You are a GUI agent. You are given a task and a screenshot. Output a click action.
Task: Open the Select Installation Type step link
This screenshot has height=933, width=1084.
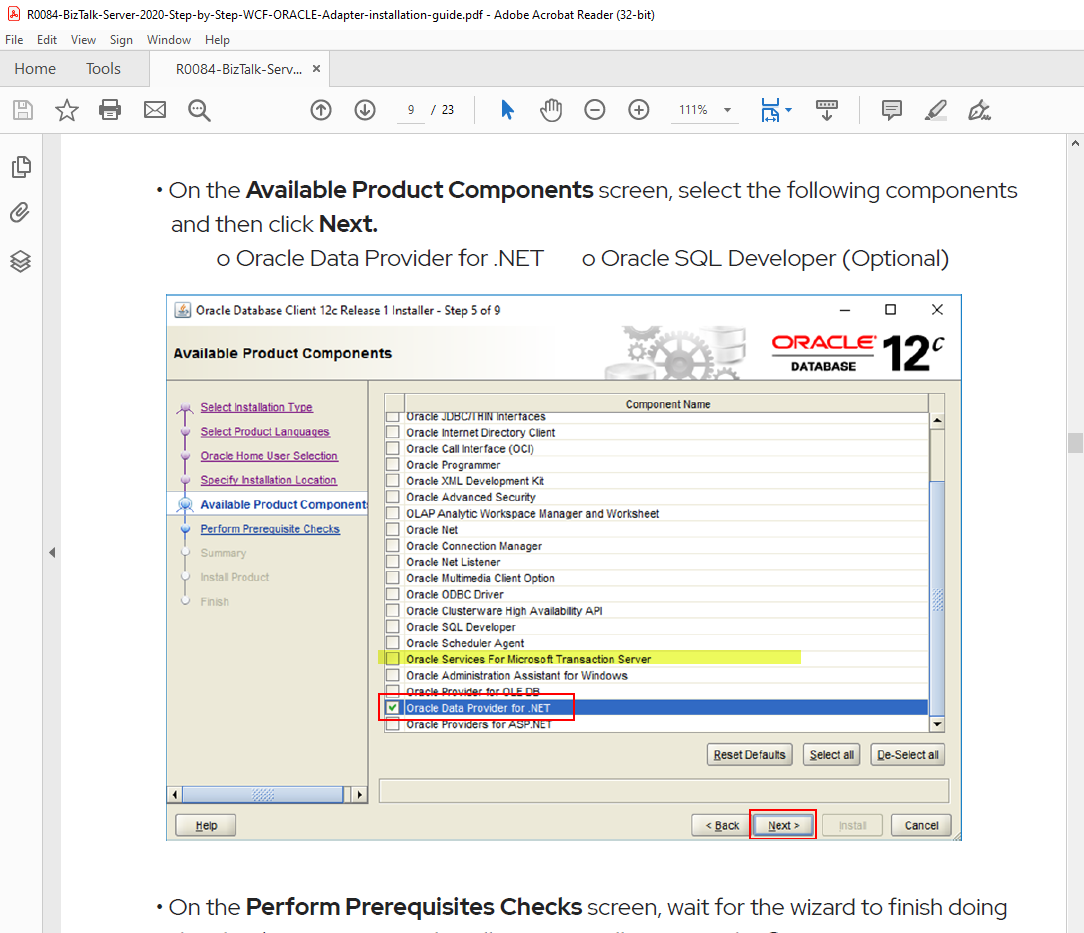click(256, 407)
